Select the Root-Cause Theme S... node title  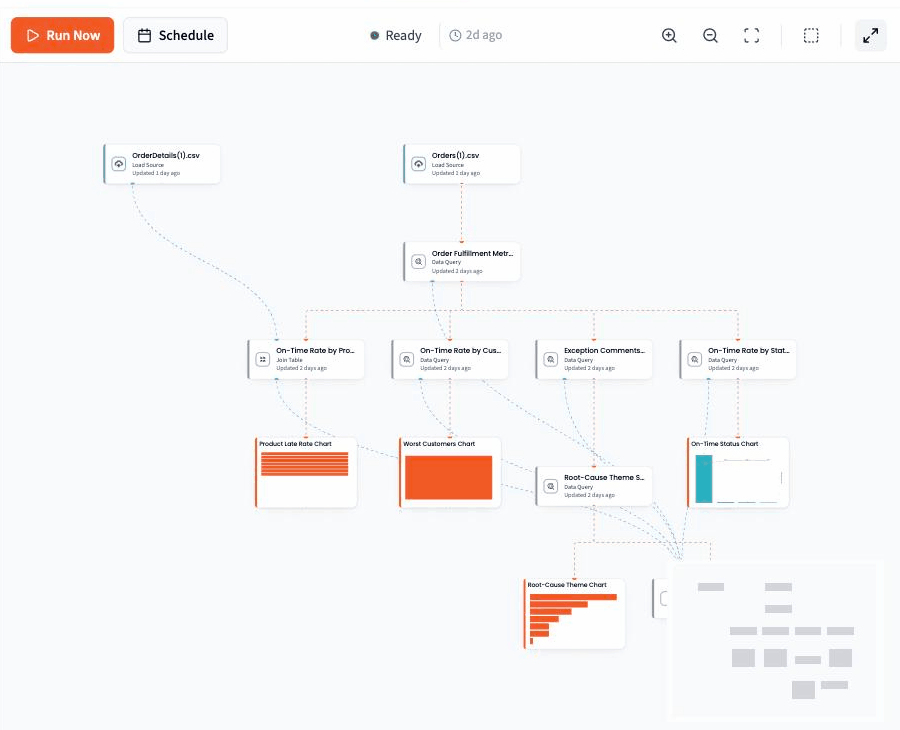pyautogui.click(x=604, y=477)
